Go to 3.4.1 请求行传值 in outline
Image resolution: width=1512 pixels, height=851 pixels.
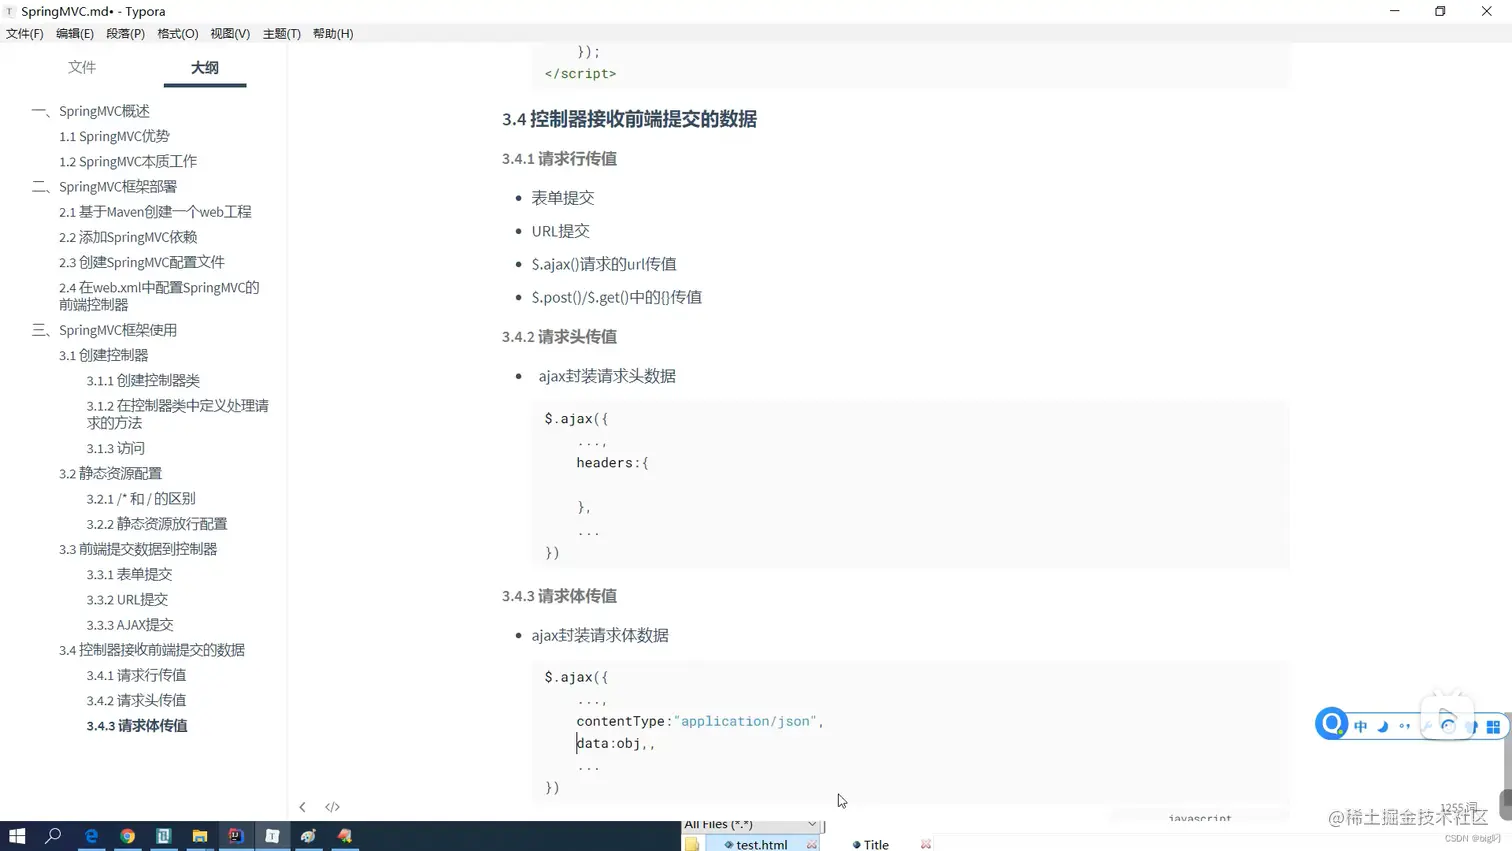pyautogui.click(x=136, y=675)
